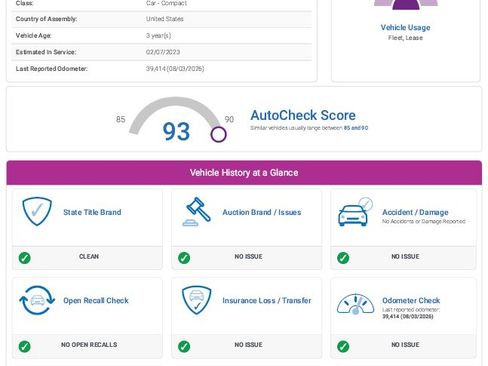The height and width of the screenshot is (366, 488).
Task: Click the Vehicle Usage heading
Action: click(406, 28)
